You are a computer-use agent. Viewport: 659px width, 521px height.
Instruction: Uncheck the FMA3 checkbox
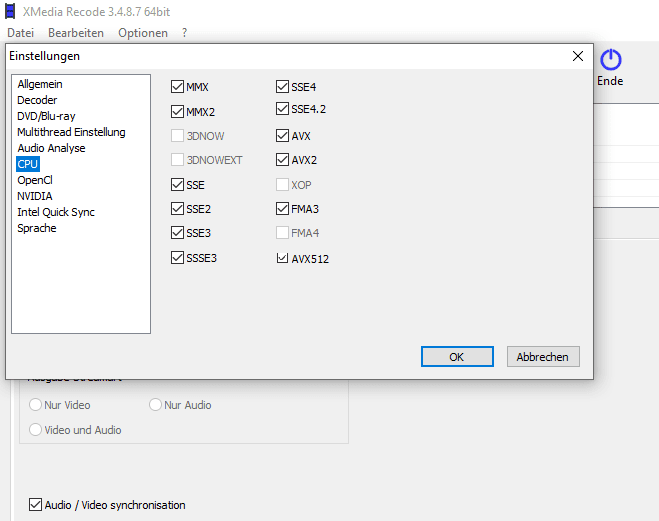[282, 208]
